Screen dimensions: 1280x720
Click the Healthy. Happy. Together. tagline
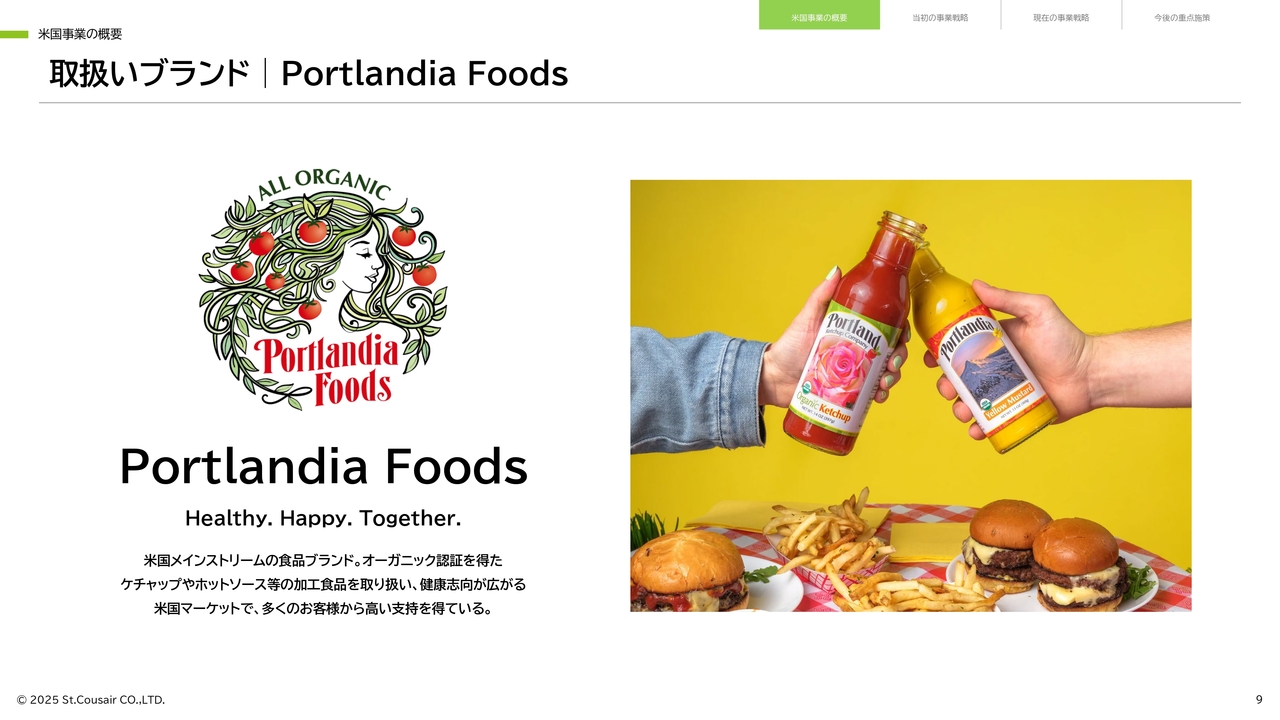323,518
